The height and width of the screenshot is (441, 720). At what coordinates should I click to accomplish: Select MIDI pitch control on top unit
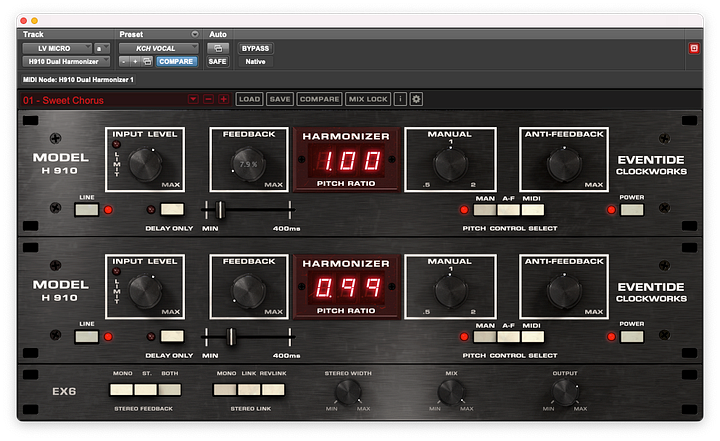click(533, 210)
